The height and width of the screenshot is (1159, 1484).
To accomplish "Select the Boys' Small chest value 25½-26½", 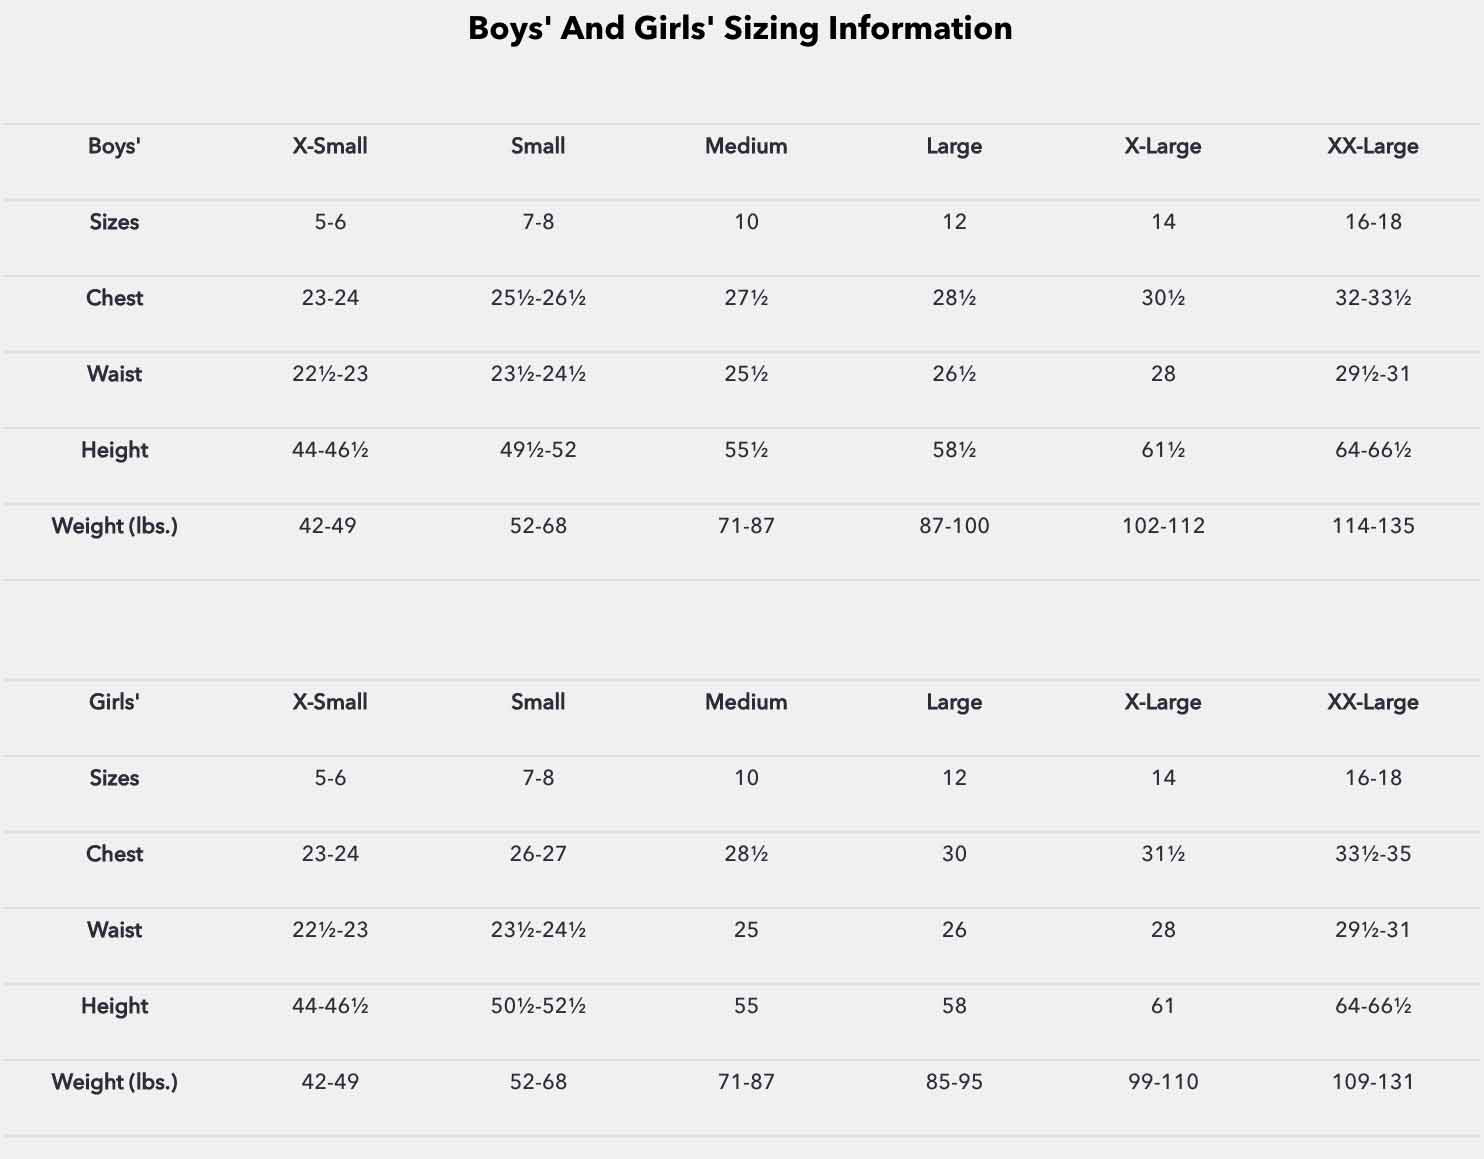I will pos(538,298).
